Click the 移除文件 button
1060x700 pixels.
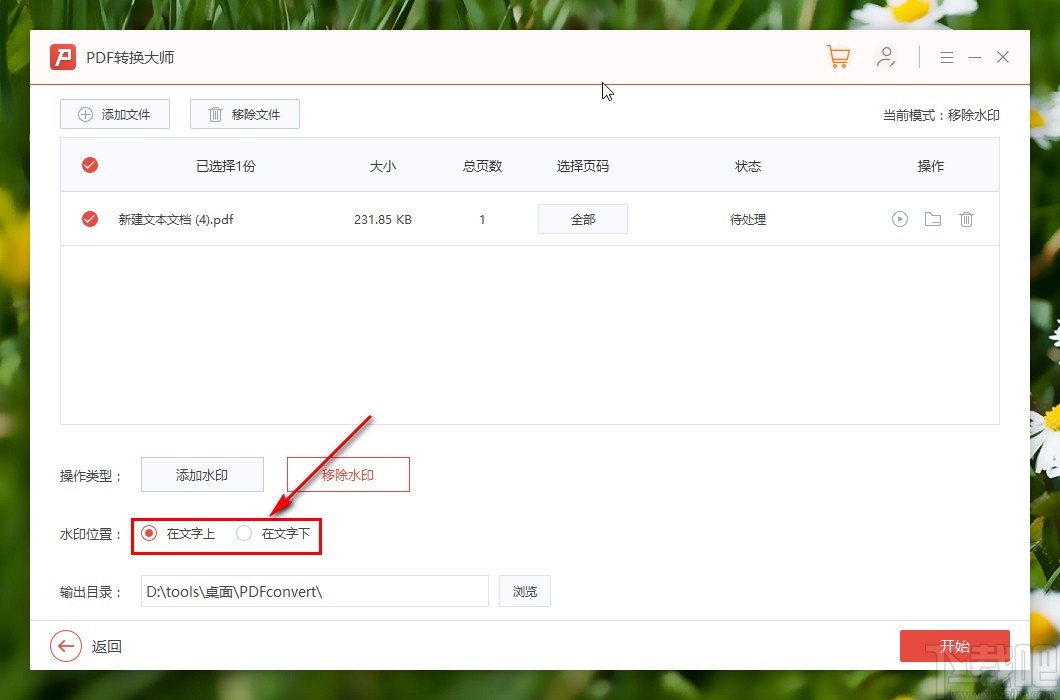click(244, 114)
